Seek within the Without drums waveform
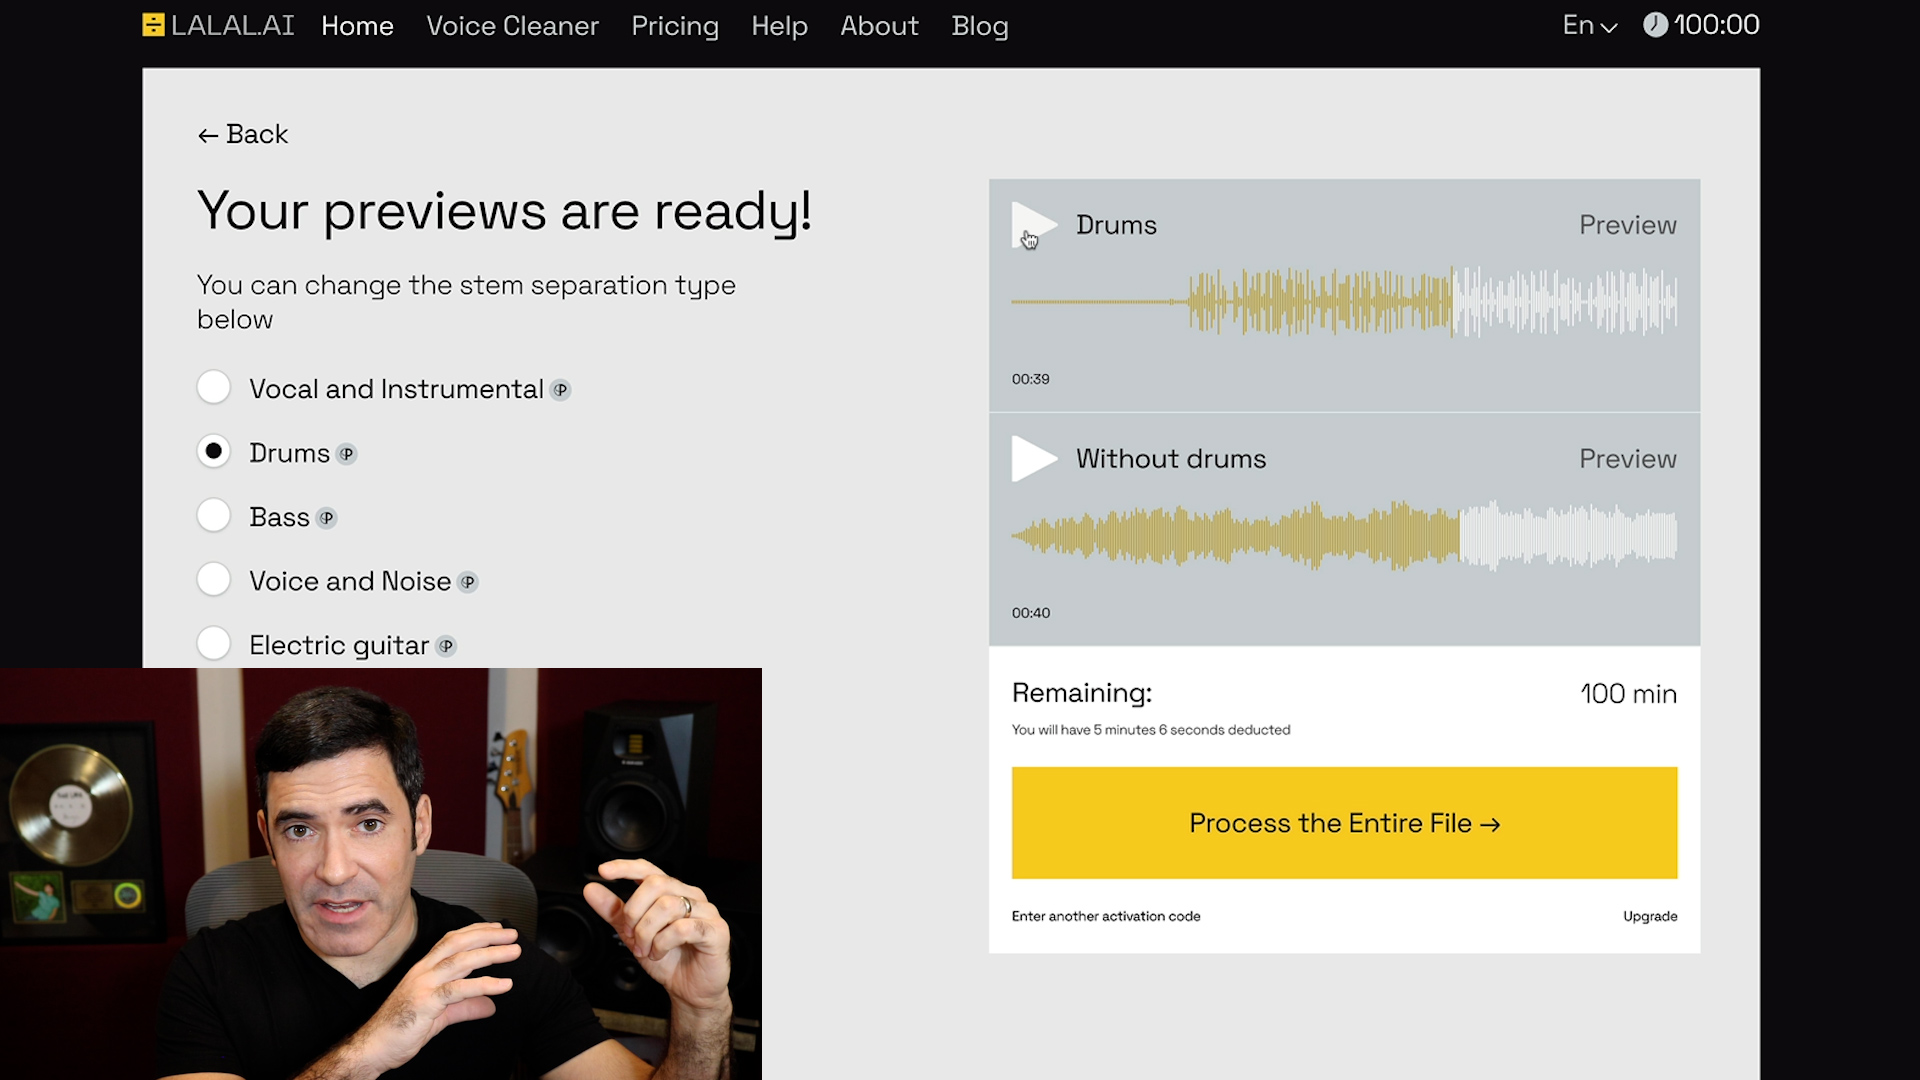The image size is (1920, 1080). (1344, 535)
